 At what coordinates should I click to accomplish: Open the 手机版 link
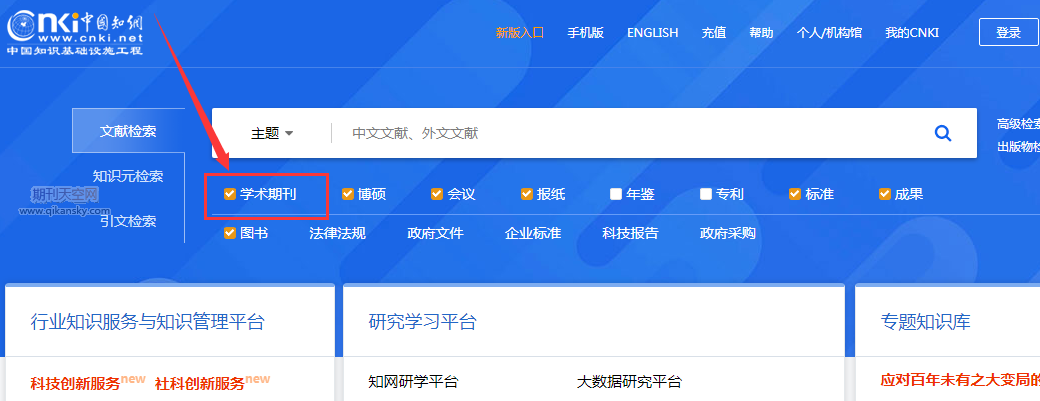click(585, 32)
